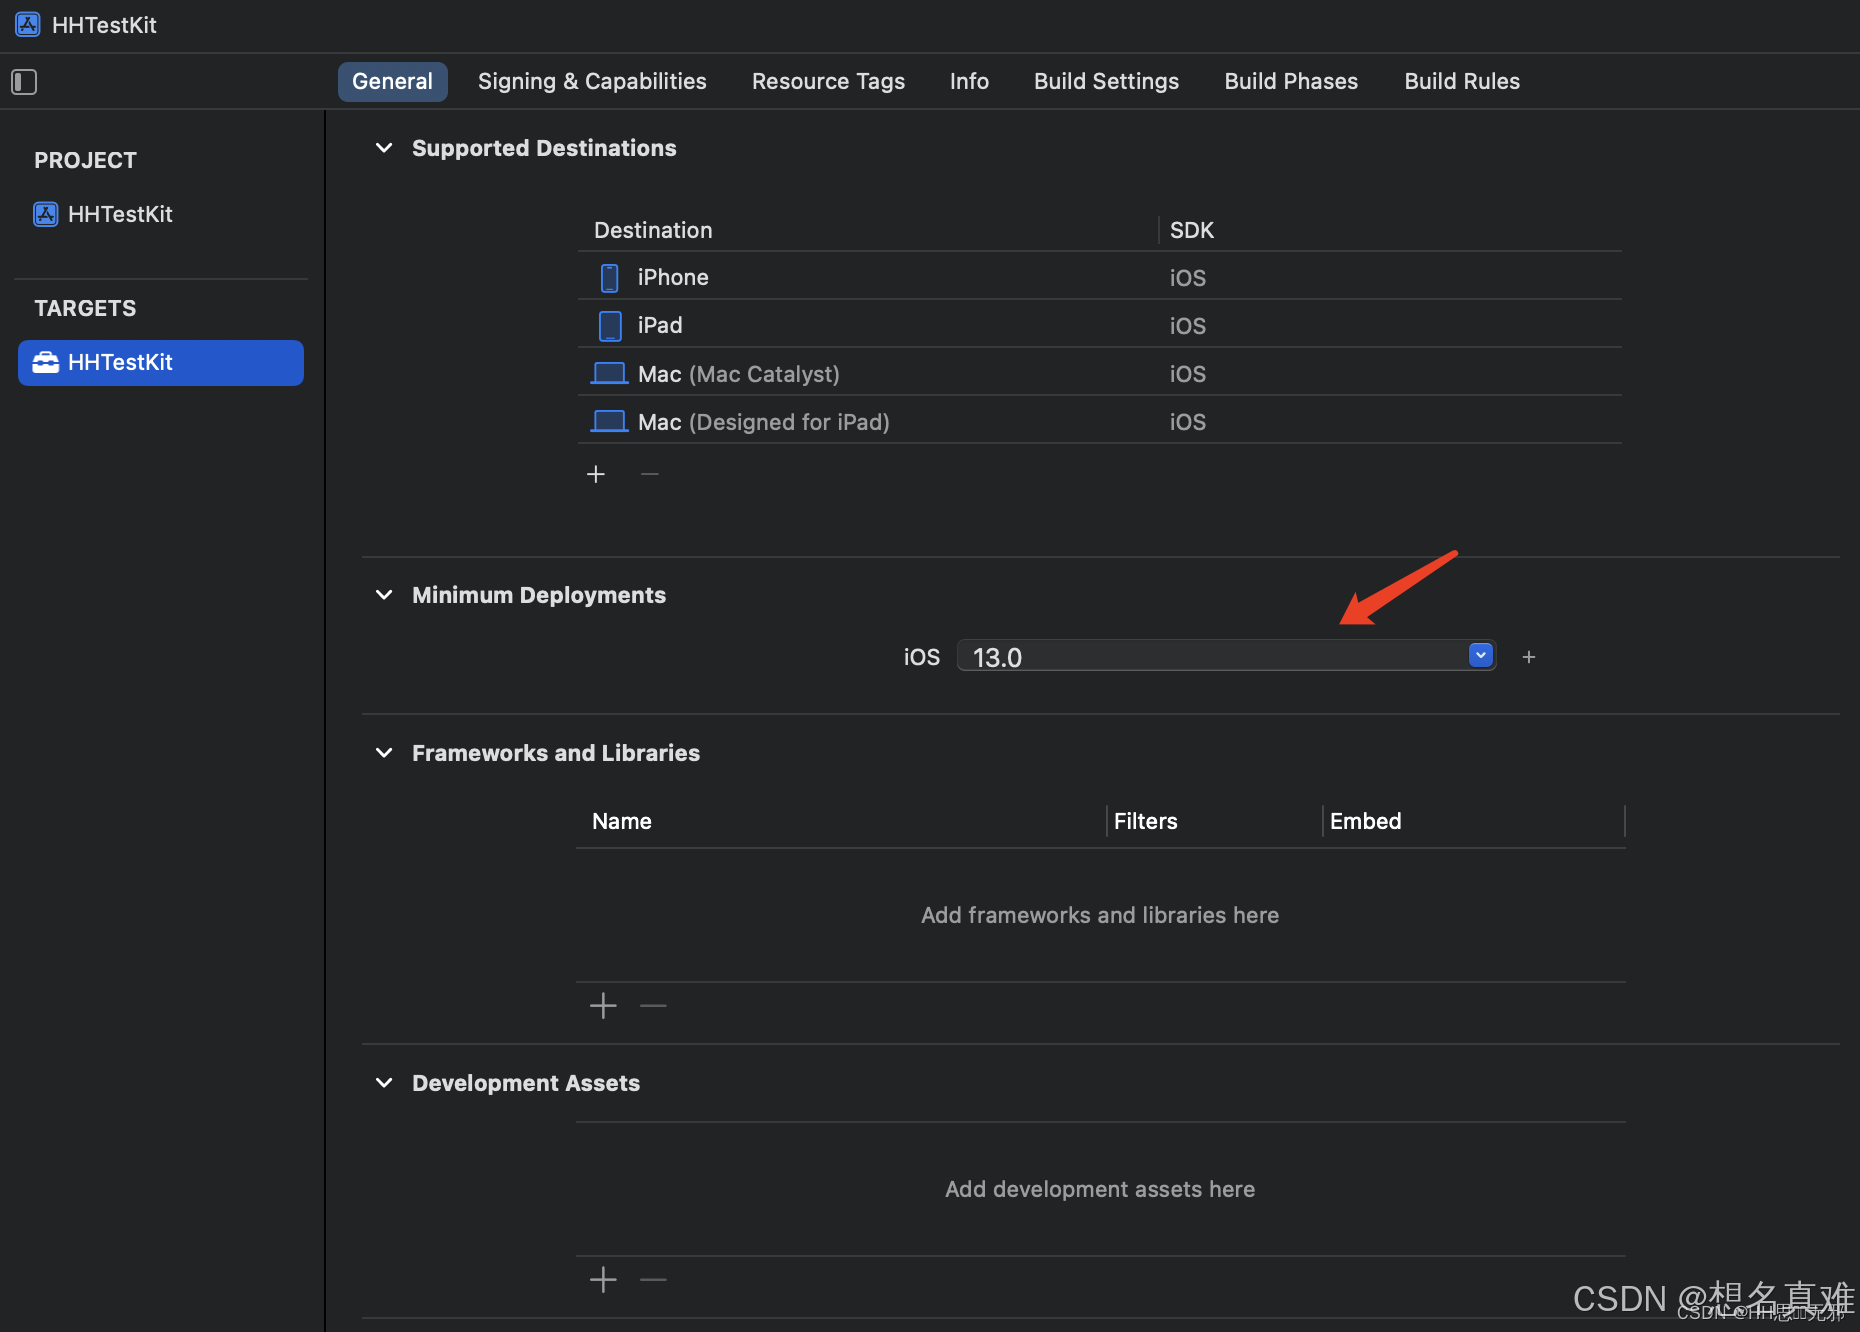
Task: Add a new supported destination
Action: 596,473
